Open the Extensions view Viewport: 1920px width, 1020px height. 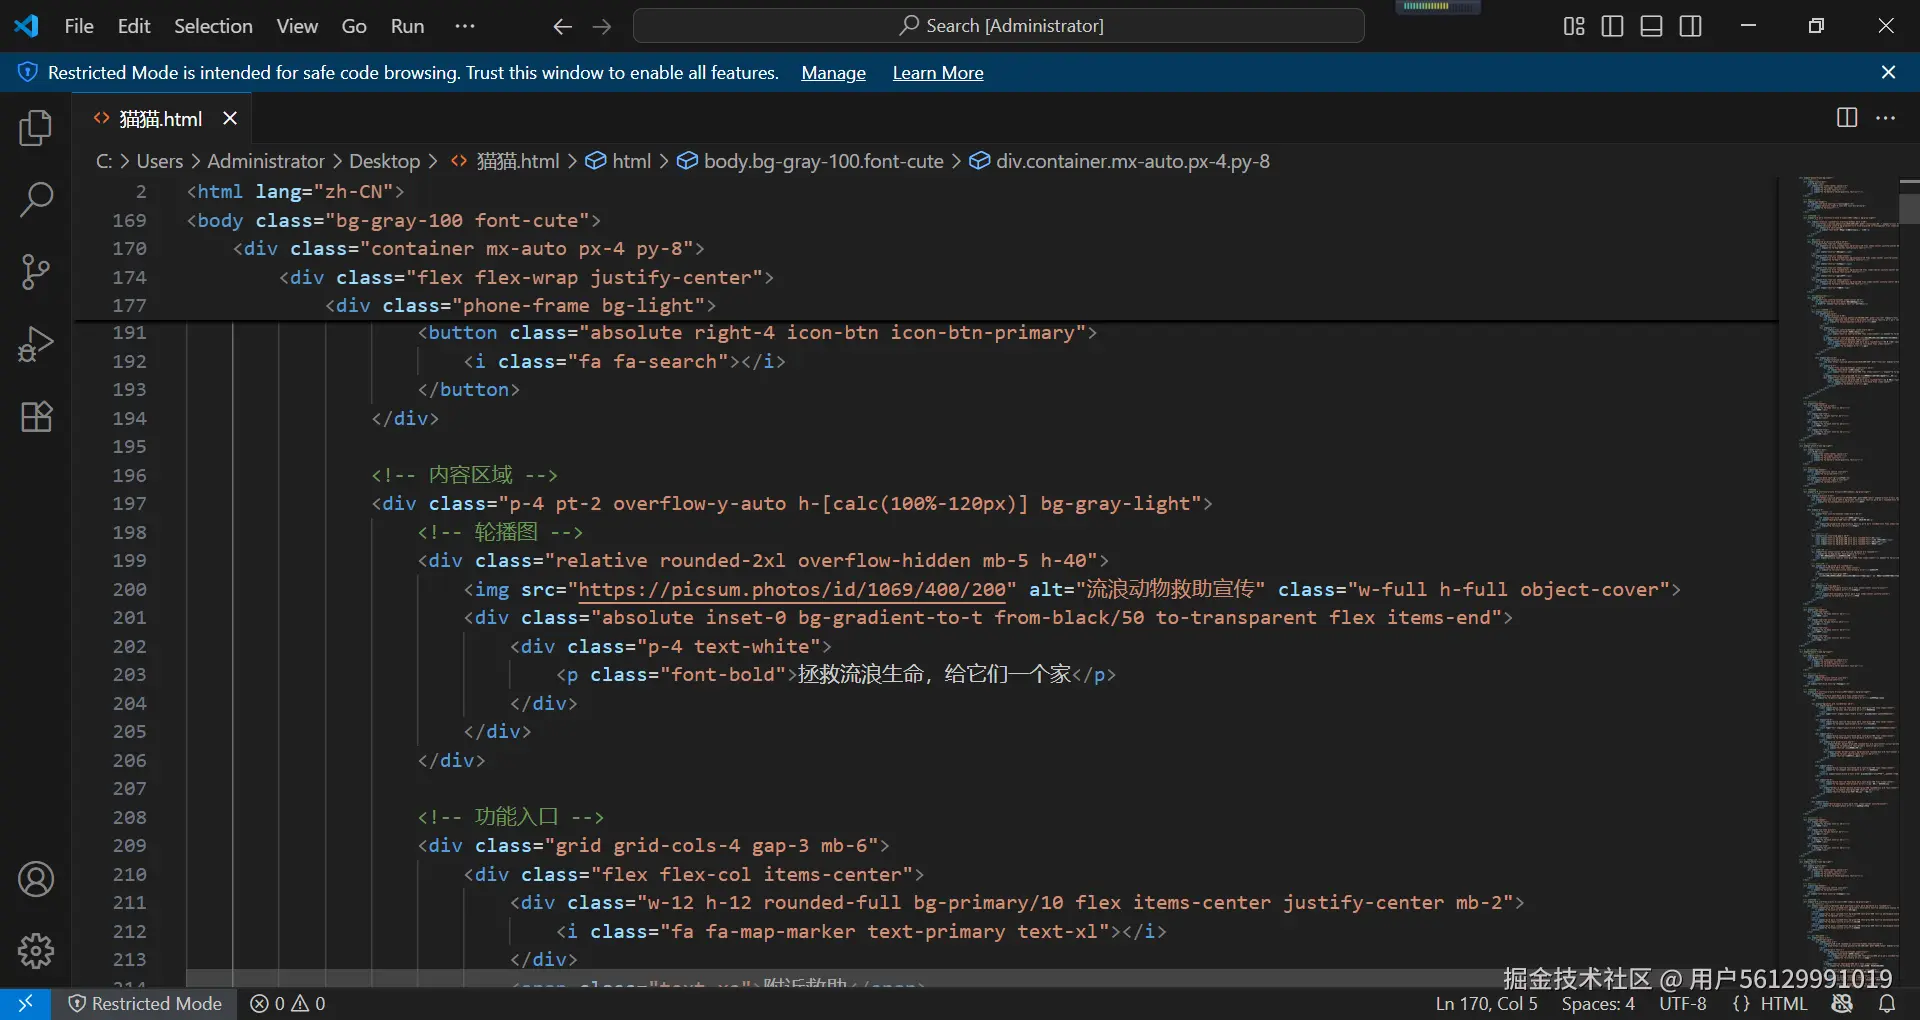pyautogui.click(x=36, y=416)
